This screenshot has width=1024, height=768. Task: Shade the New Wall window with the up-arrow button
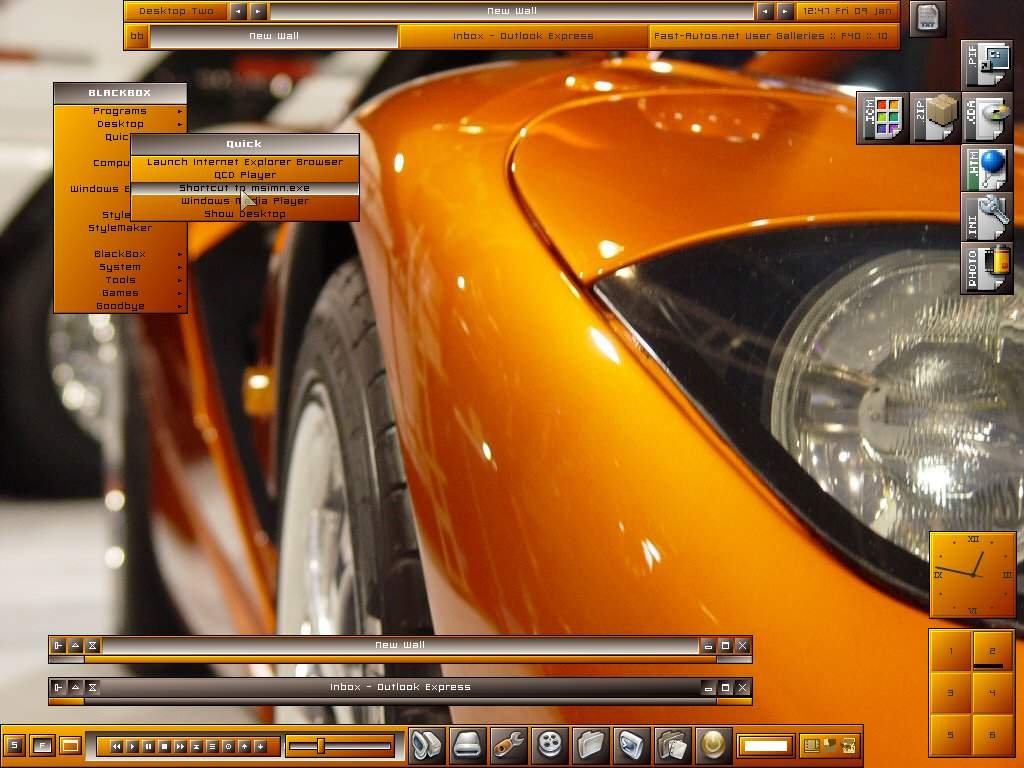pos(75,645)
